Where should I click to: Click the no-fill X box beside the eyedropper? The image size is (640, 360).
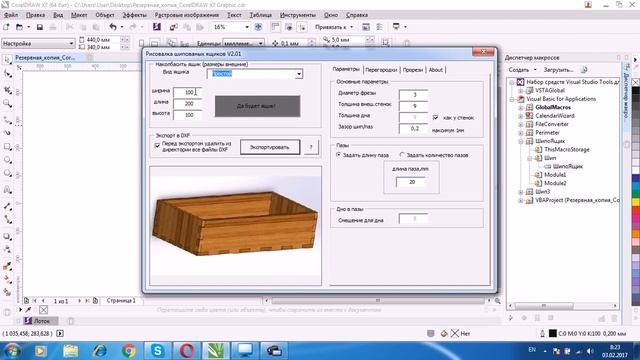[x=44, y=310]
